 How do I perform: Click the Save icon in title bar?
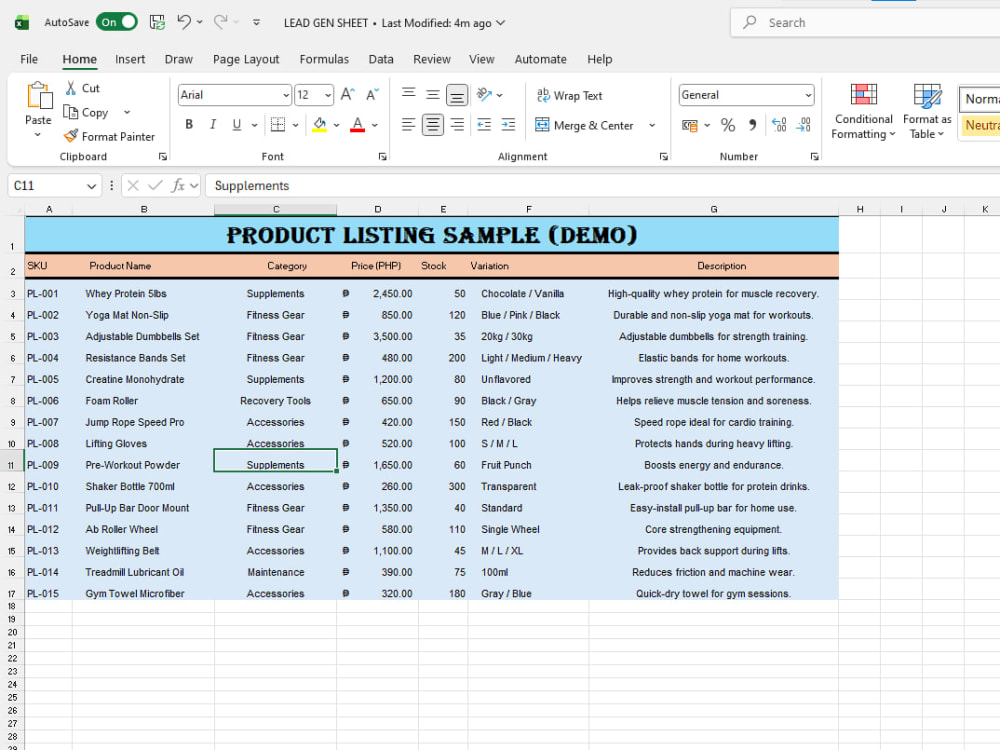[157, 22]
